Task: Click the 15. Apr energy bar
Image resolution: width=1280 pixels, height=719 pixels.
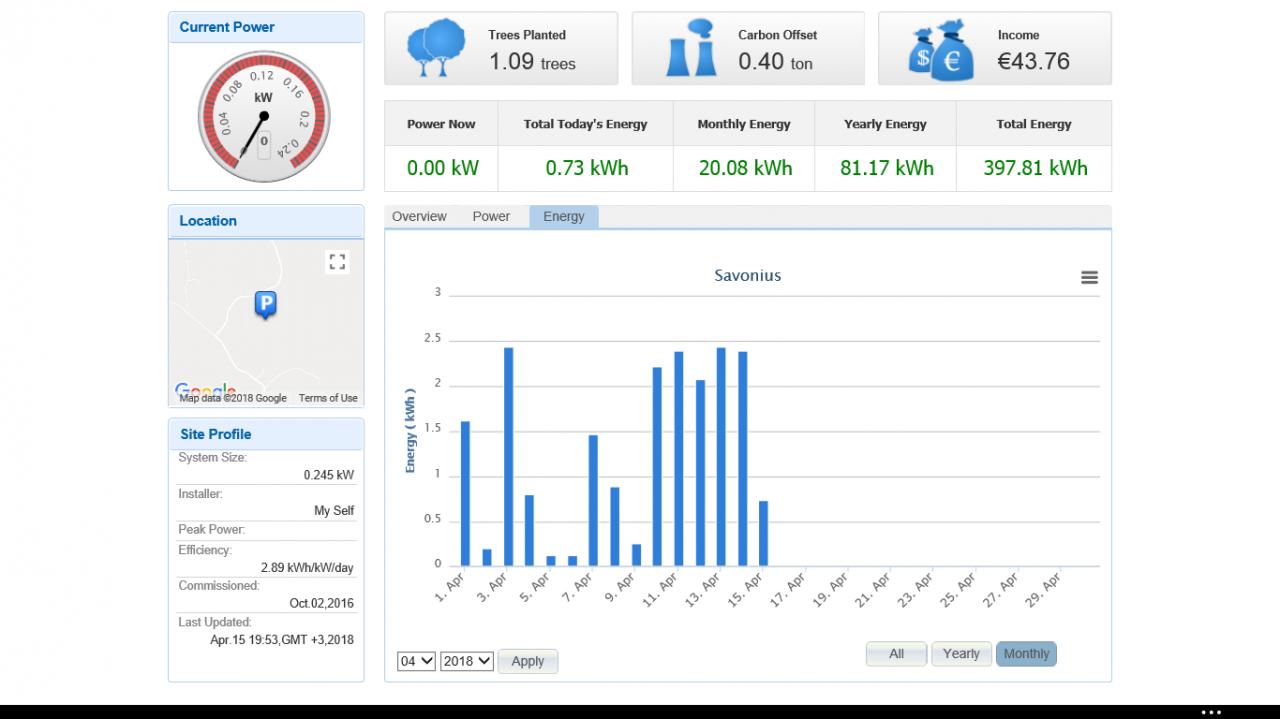Action: [x=763, y=534]
